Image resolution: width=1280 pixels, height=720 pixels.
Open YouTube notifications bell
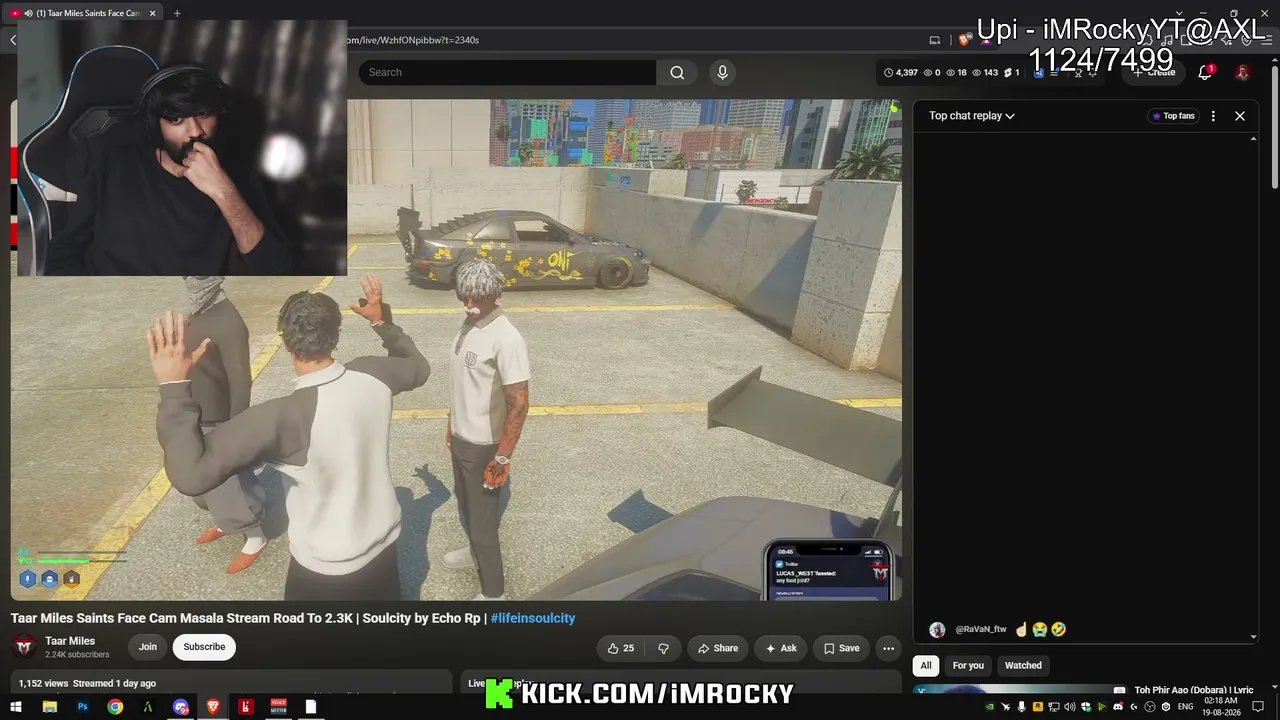coord(1206,72)
